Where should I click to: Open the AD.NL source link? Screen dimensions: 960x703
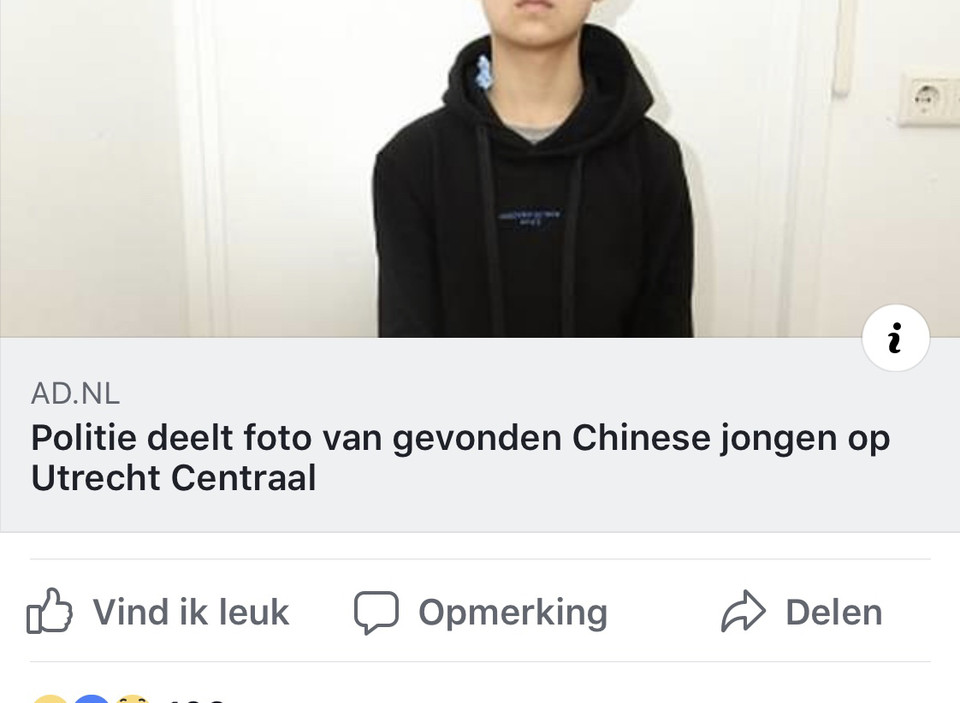pyautogui.click(x=75, y=393)
